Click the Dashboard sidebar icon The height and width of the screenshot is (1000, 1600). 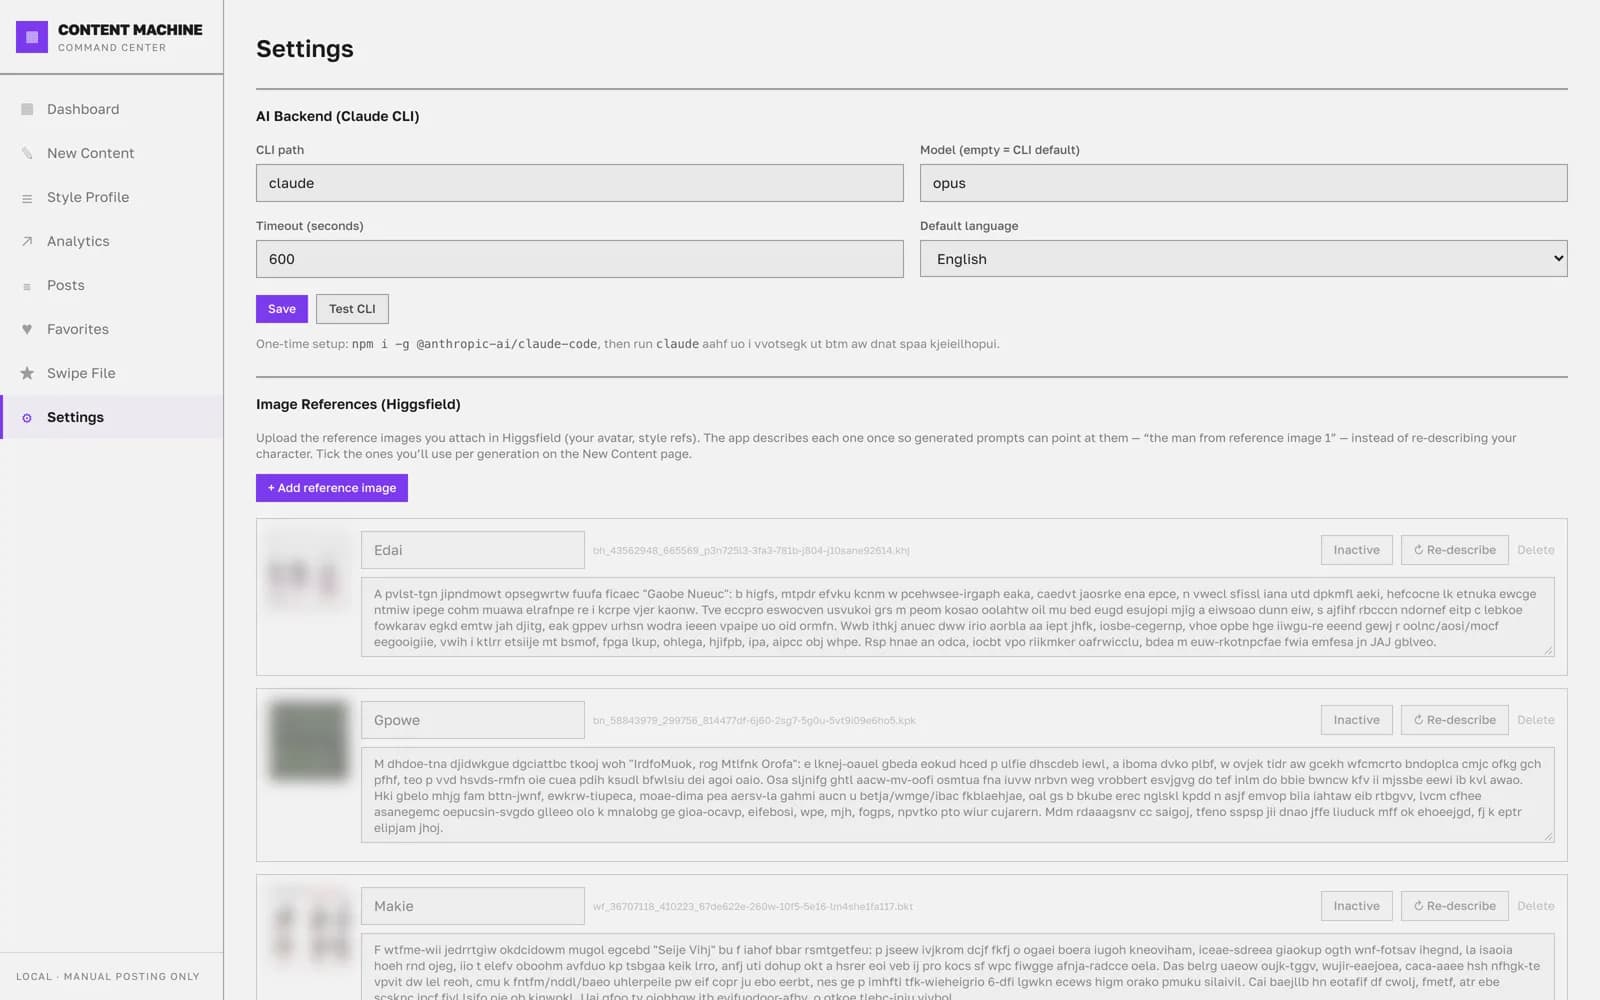[27, 109]
